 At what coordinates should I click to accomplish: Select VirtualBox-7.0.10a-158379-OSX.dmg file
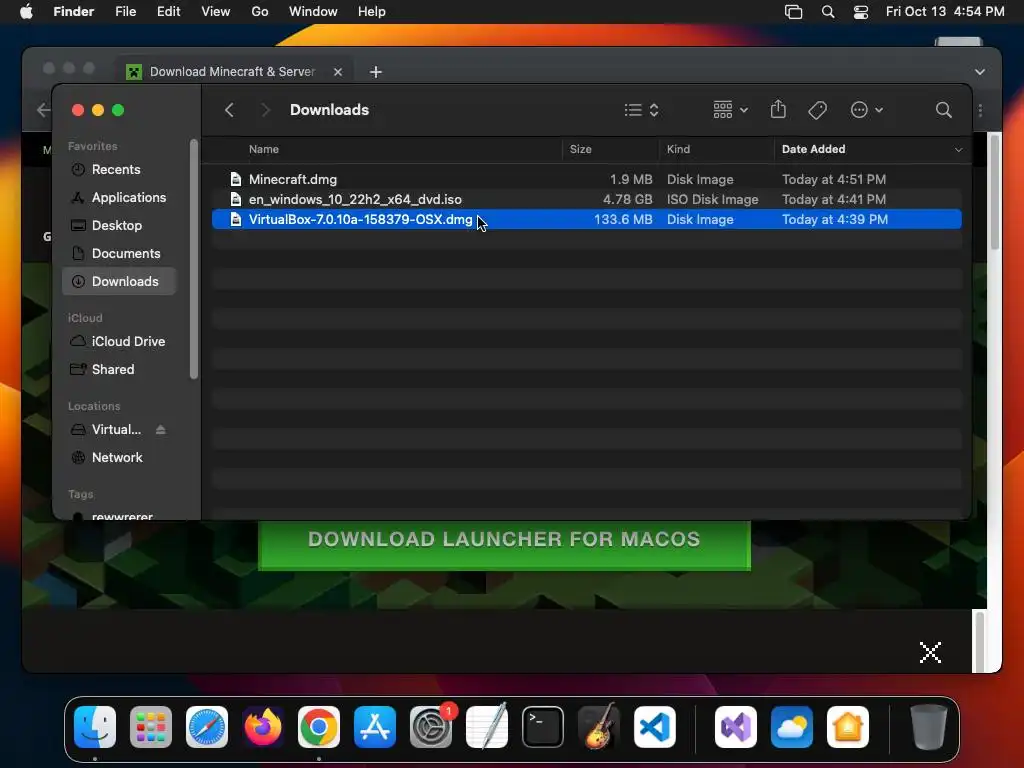(x=586, y=219)
